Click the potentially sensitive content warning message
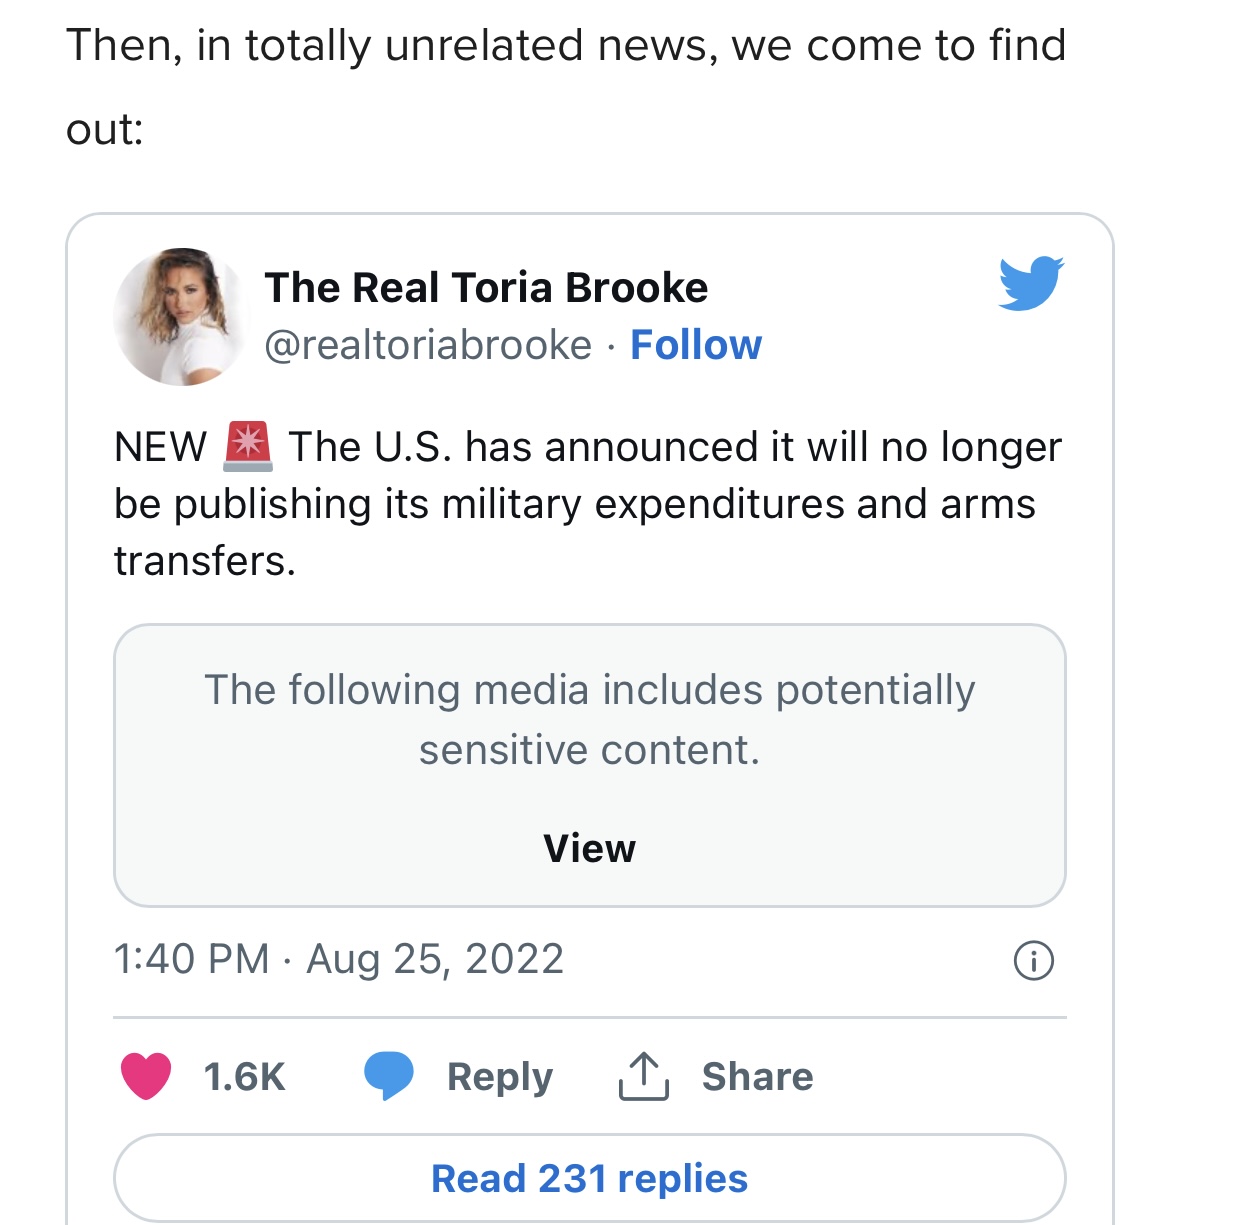 (x=589, y=719)
